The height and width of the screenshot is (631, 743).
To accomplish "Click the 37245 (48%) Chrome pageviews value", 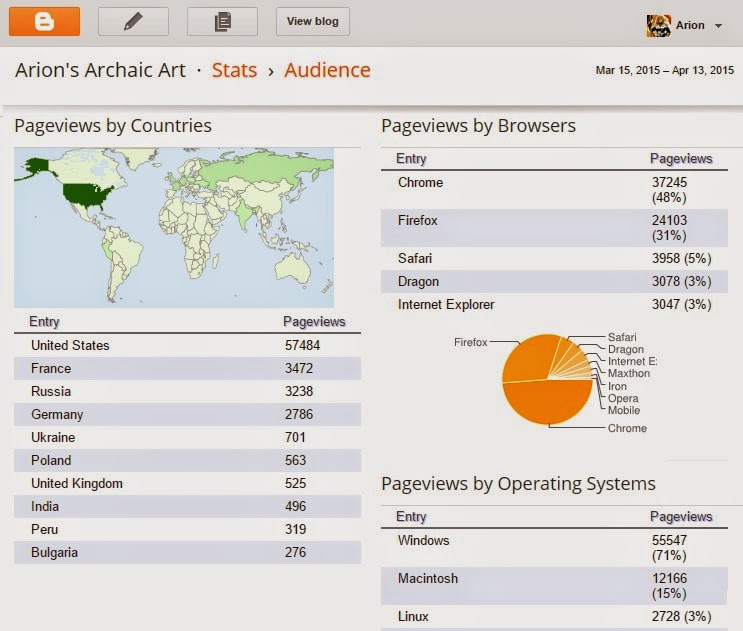I will (x=669, y=190).
